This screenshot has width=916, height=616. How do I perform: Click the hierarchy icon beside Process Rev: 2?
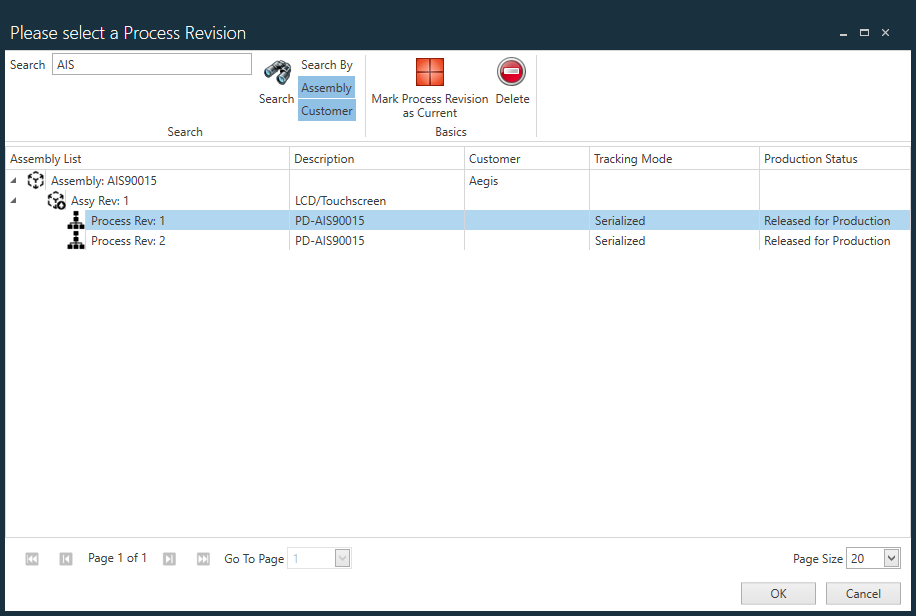point(75,240)
